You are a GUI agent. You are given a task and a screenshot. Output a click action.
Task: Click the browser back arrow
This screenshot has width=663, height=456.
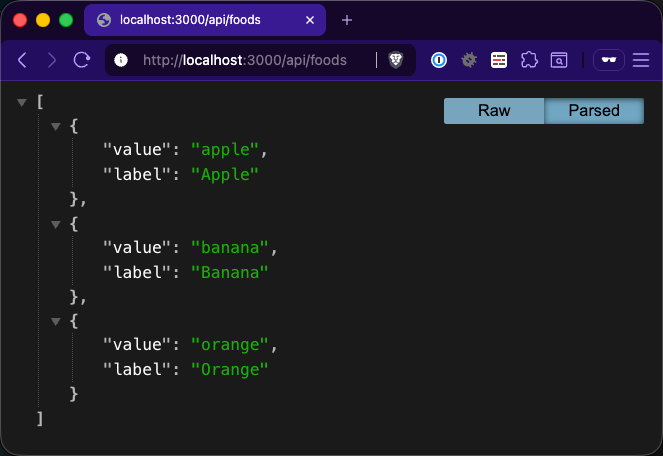22,60
